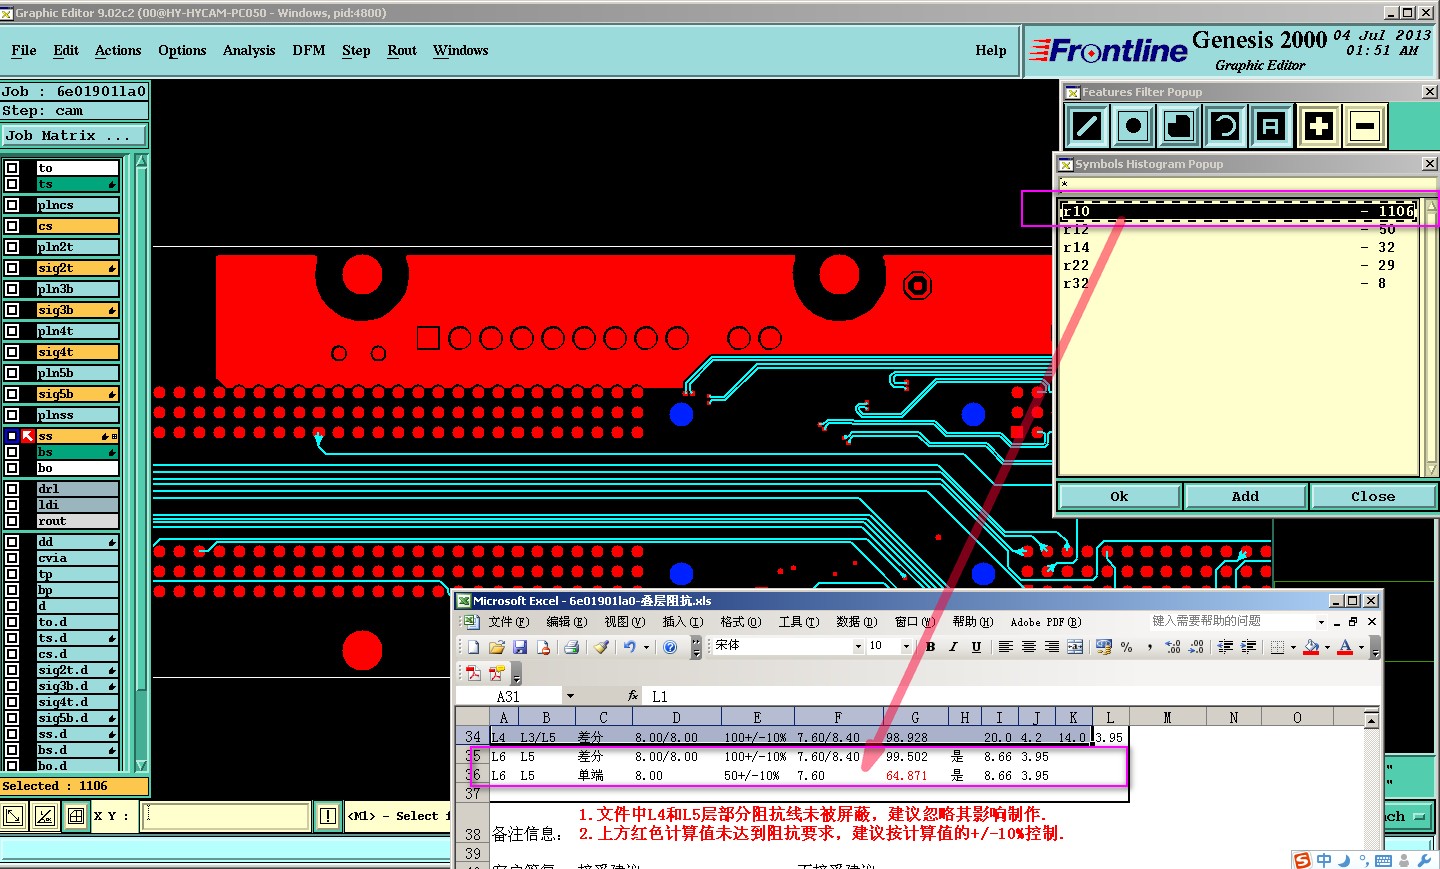
Task: Click Close in Symbols Histogram Popup
Action: pos(1373,496)
